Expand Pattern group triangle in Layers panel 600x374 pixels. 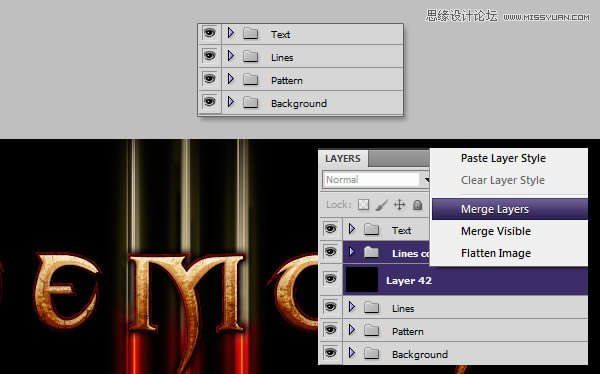click(352, 330)
